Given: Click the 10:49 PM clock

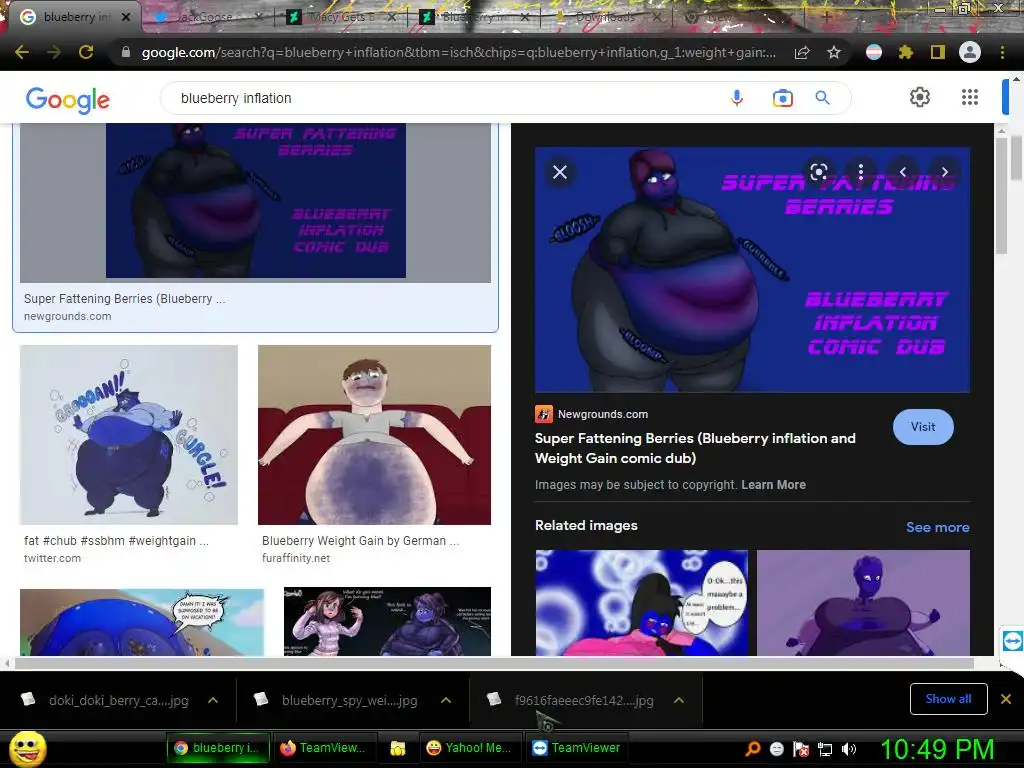Looking at the screenshot, I should (x=937, y=749).
